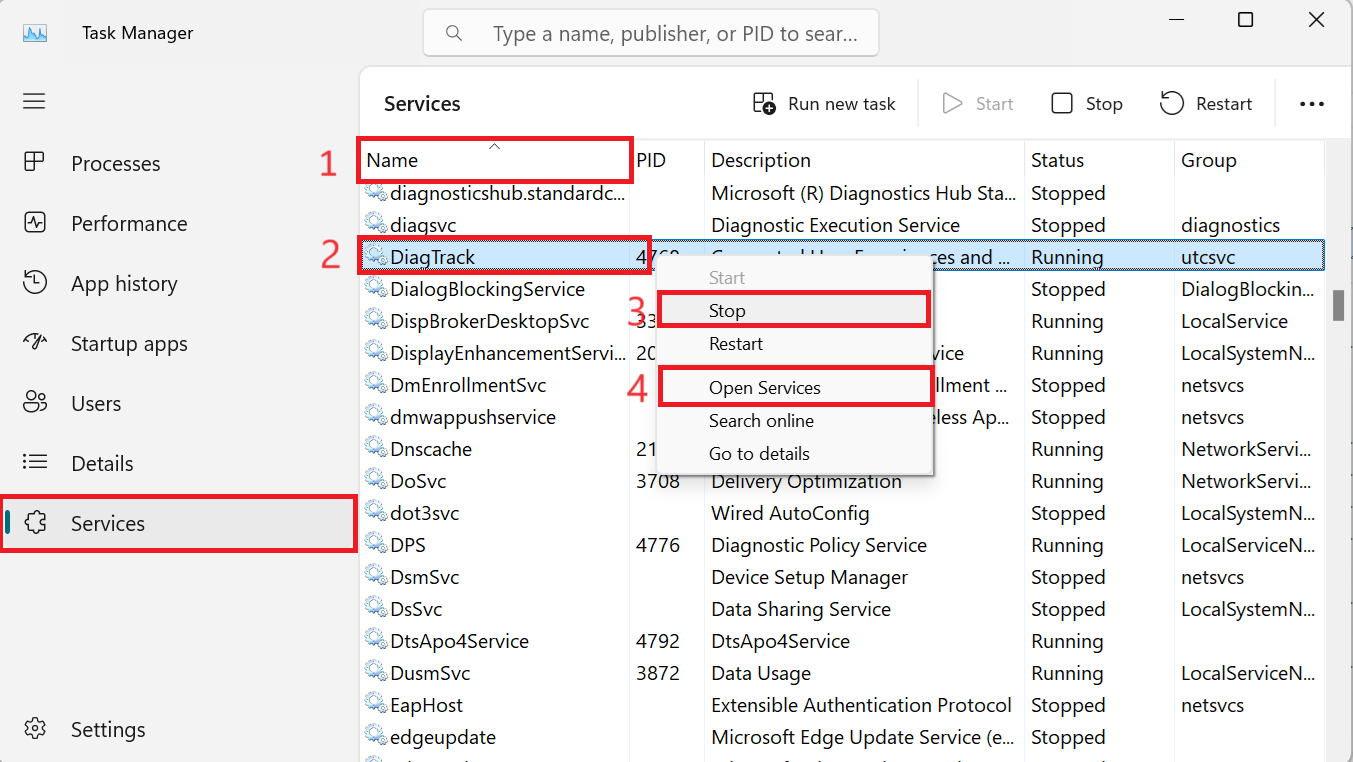This screenshot has height=762, width=1353.
Task: Select the dmwappushservice row
Action: coord(843,417)
